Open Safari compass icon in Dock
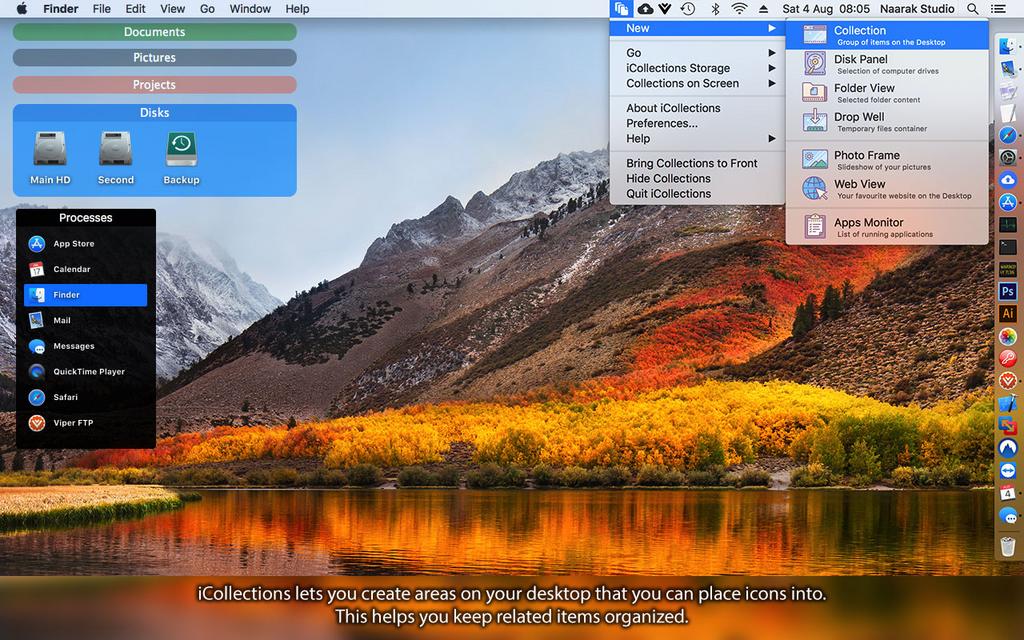Screen dimensions: 1024x640 (1008, 135)
